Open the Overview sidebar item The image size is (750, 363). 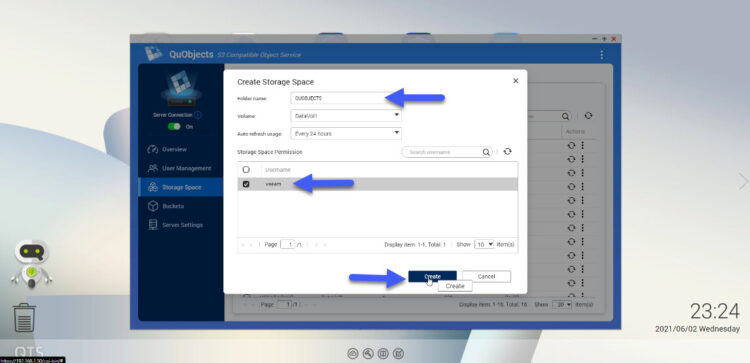tap(174, 149)
